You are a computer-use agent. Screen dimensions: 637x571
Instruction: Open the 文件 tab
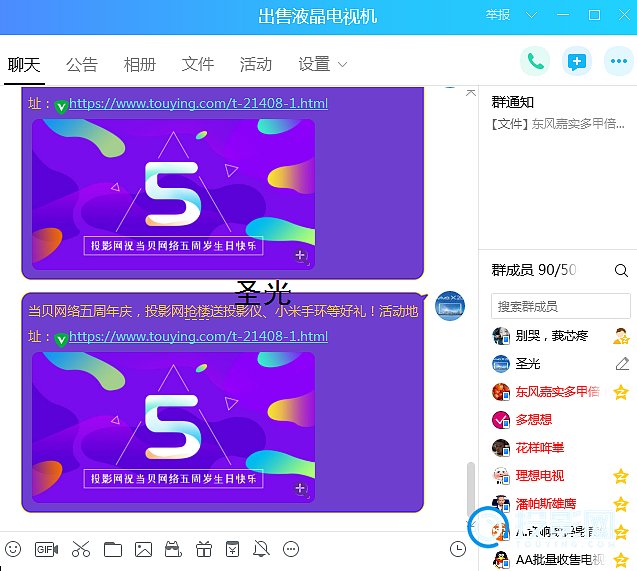198,65
